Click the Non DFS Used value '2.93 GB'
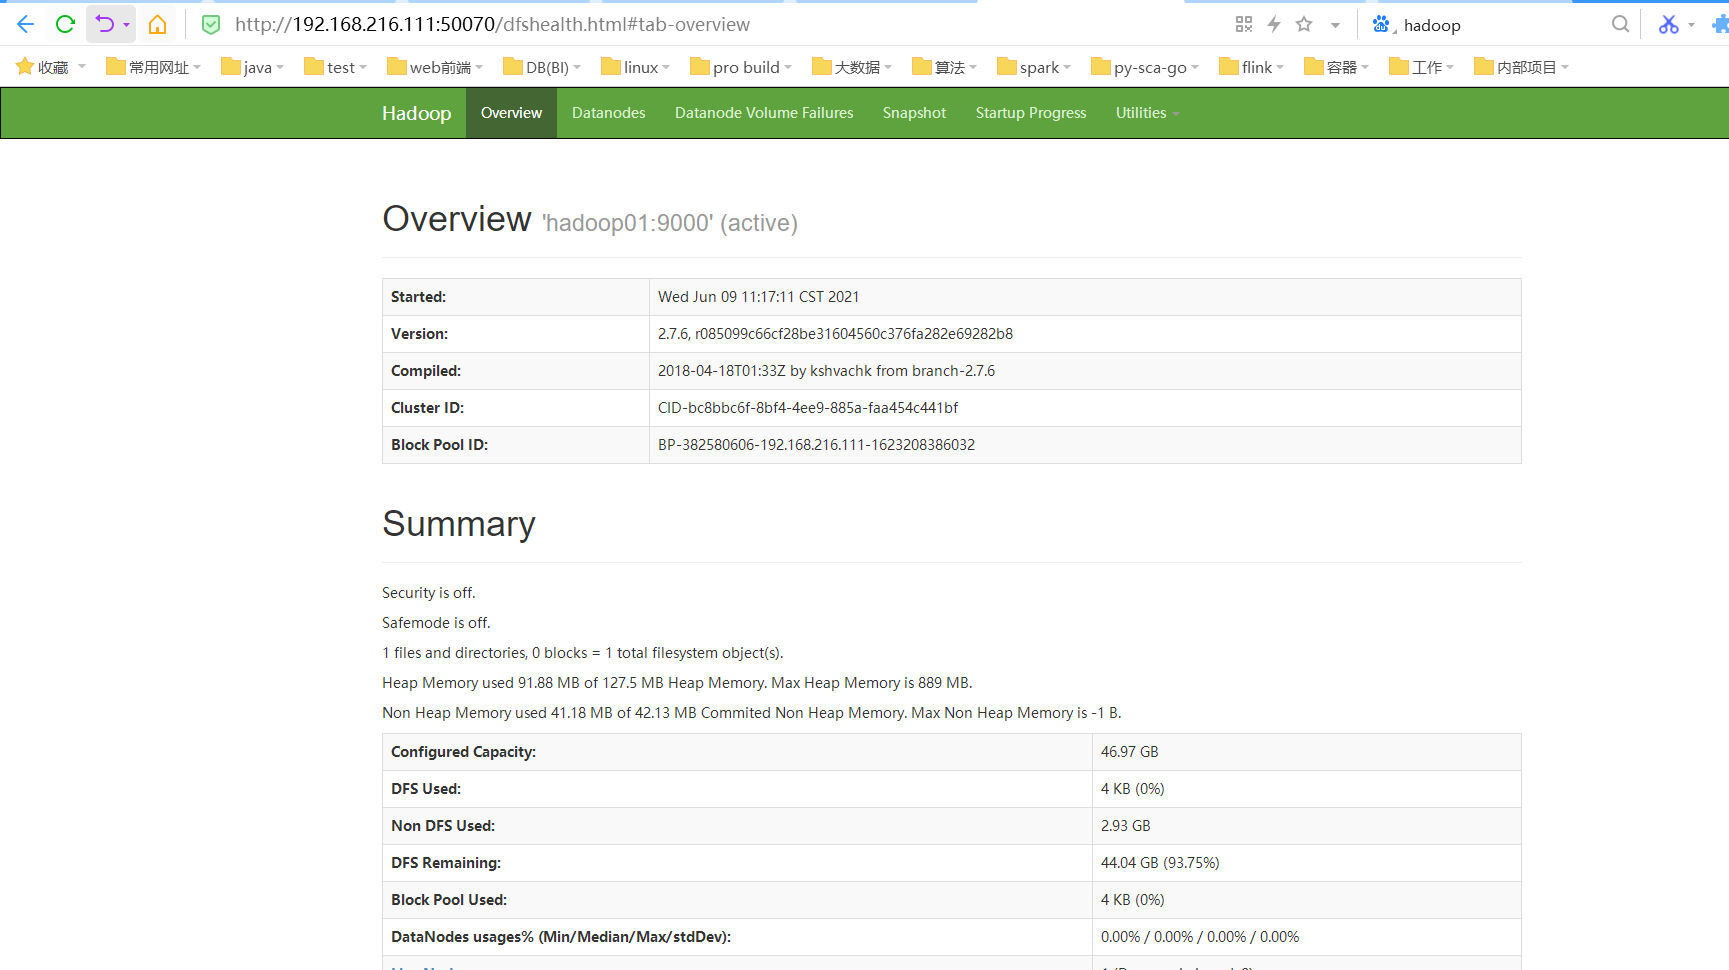This screenshot has width=1729, height=970. [1126, 826]
